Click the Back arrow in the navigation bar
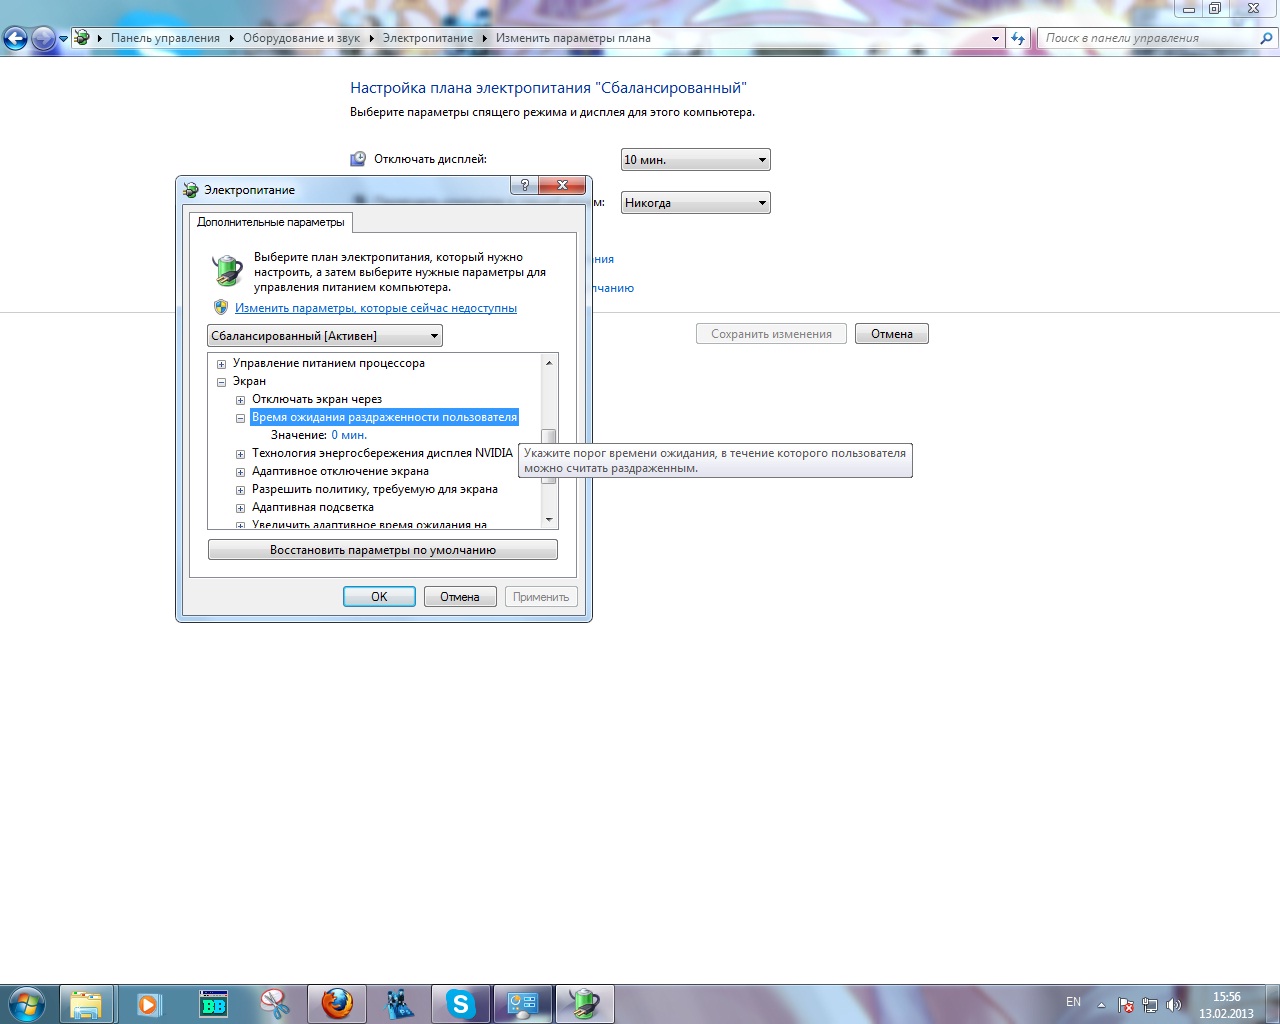The height and width of the screenshot is (1024, 1280). coord(16,39)
